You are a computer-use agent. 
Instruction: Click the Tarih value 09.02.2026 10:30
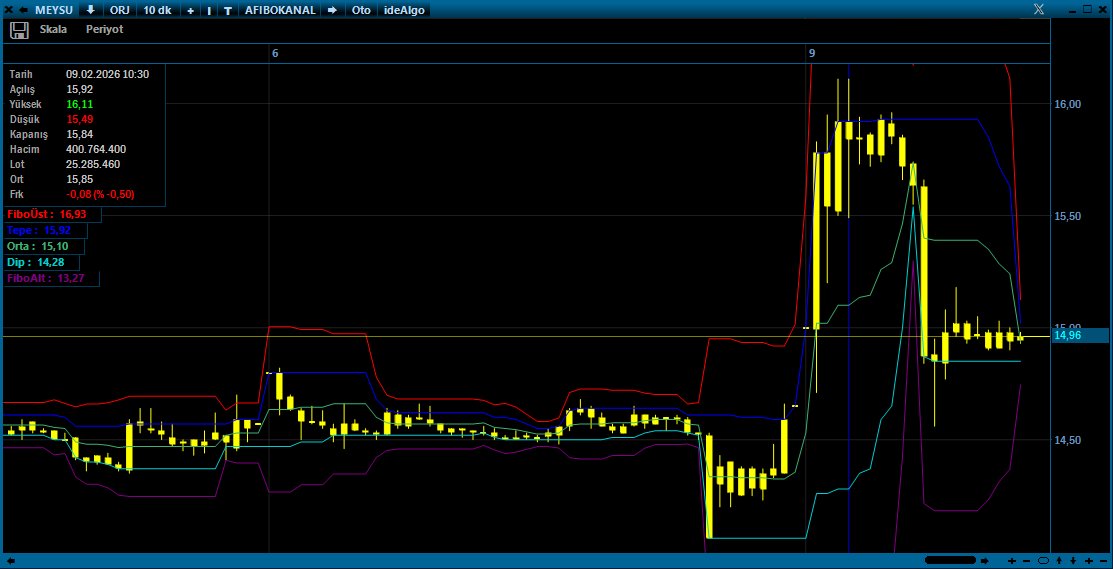tap(107, 74)
